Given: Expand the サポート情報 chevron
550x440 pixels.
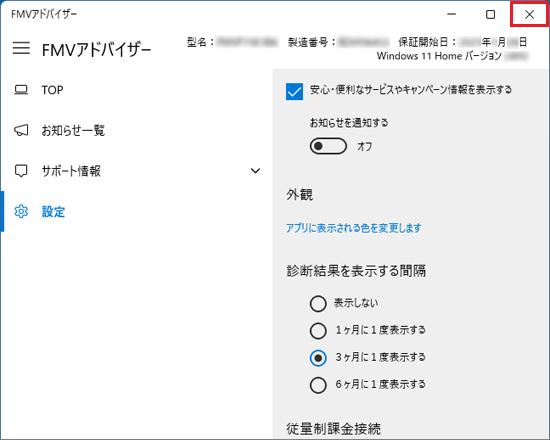Looking at the screenshot, I should [x=255, y=171].
